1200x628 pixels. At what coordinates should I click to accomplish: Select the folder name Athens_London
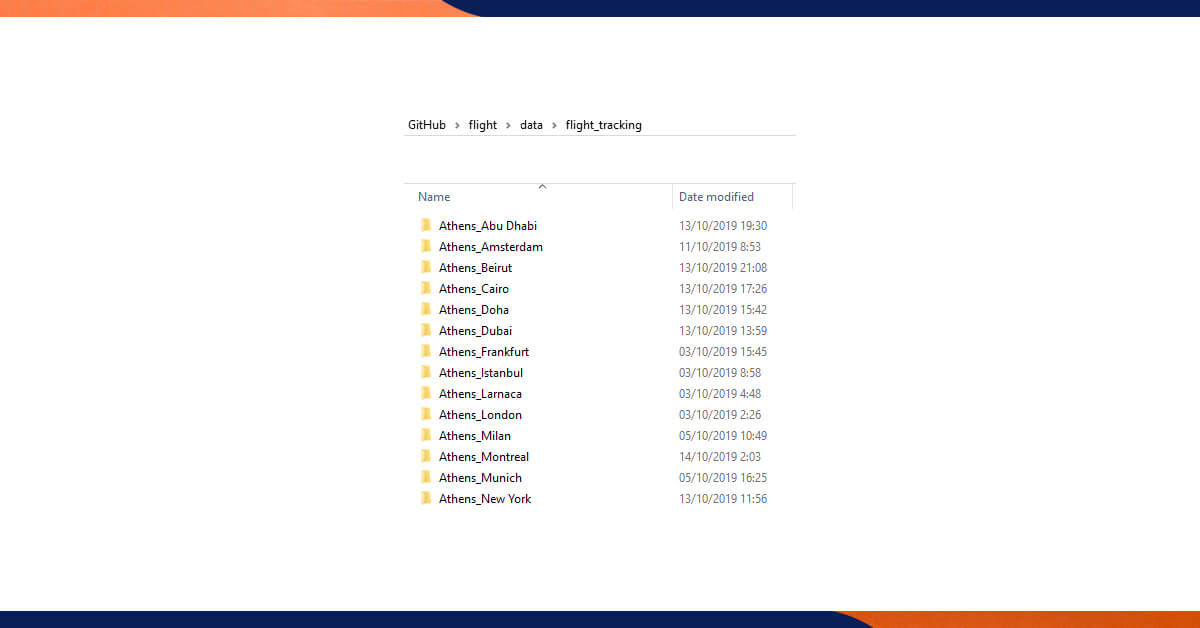(481, 415)
